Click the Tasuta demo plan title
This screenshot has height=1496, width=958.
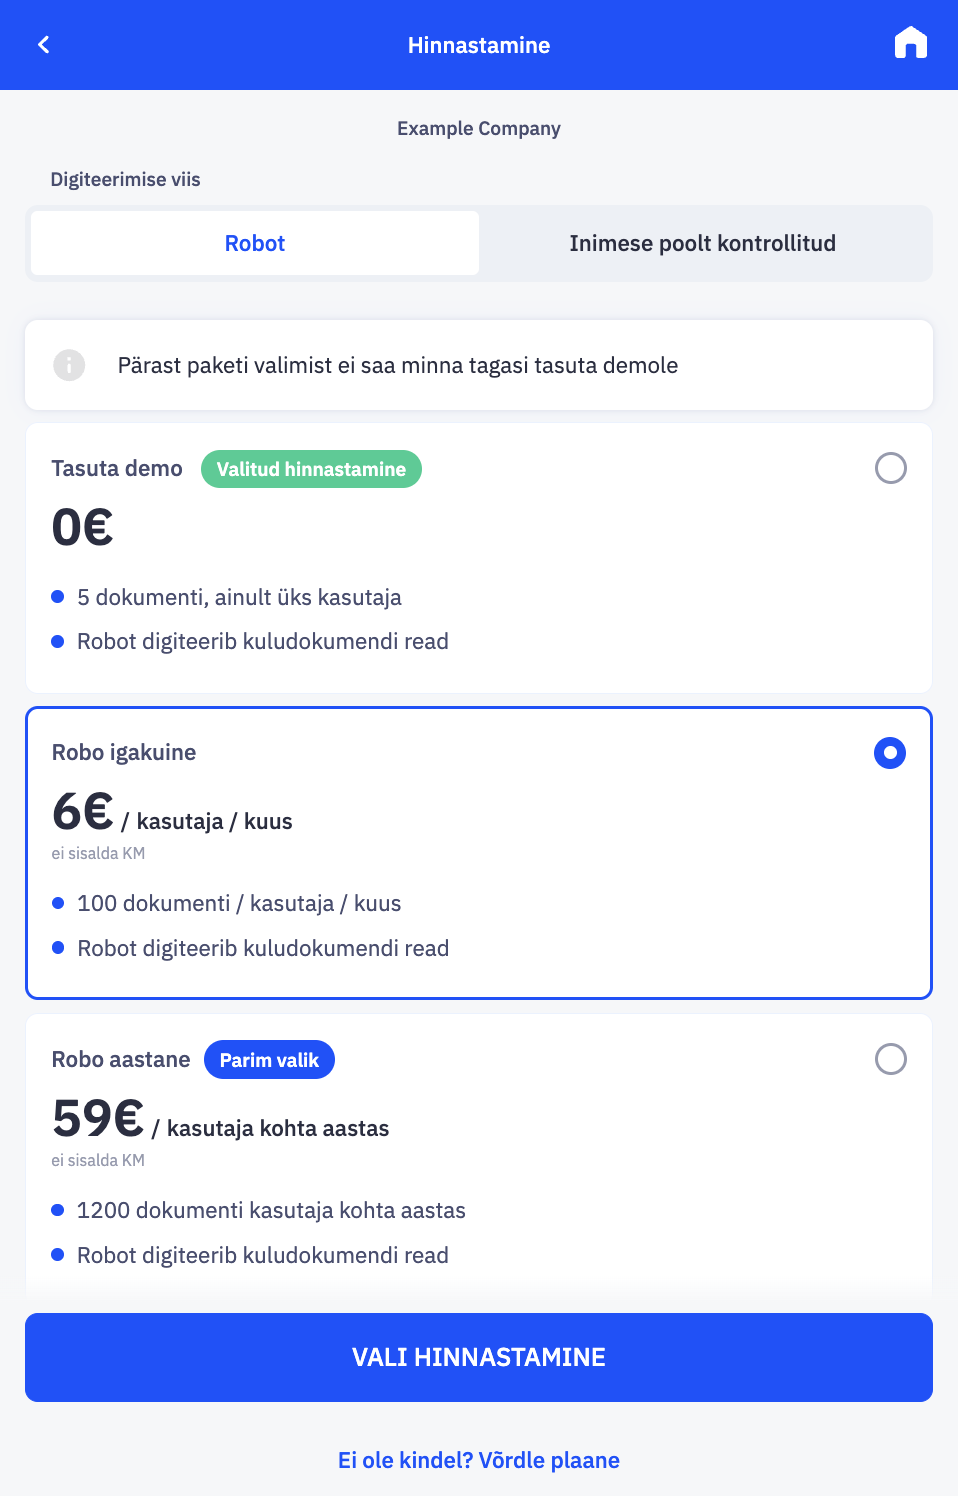[x=117, y=469]
